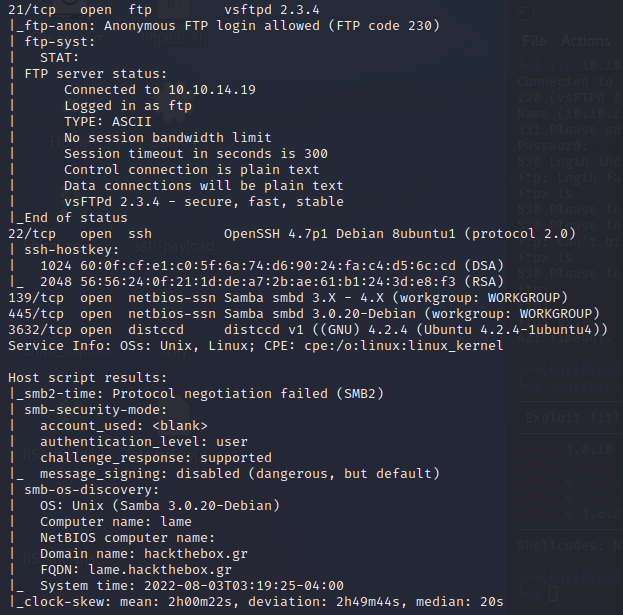Select the faint linpeas.sh desktop icon

tap(174, 38)
